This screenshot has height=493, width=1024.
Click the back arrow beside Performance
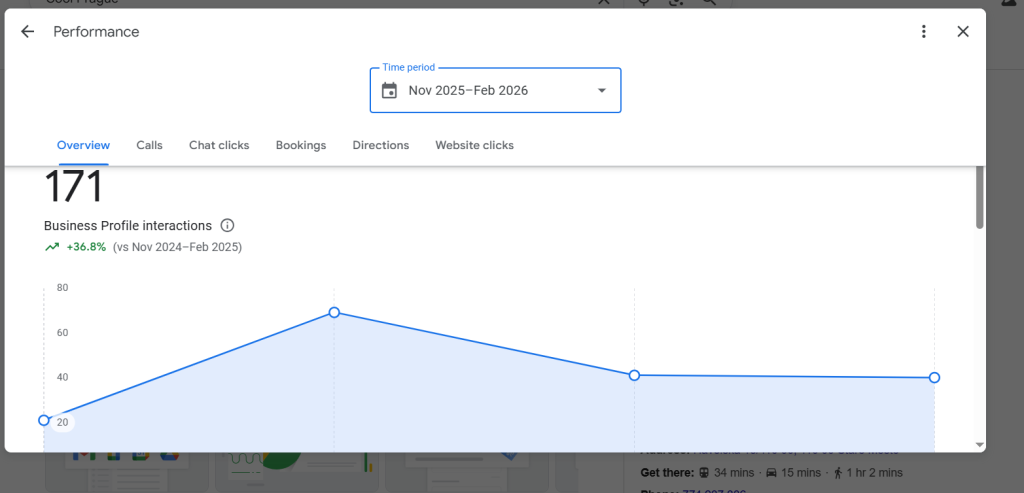(x=28, y=32)
